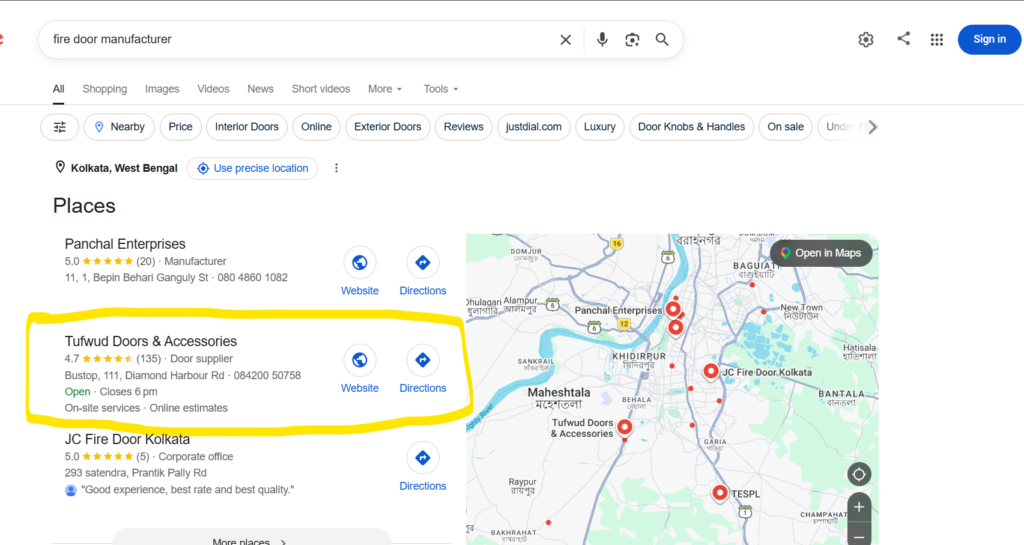The height and width of the screenshot is (545, 1024).
Task: Click the review quote "Good experience, best rate"
Action: 187,490
